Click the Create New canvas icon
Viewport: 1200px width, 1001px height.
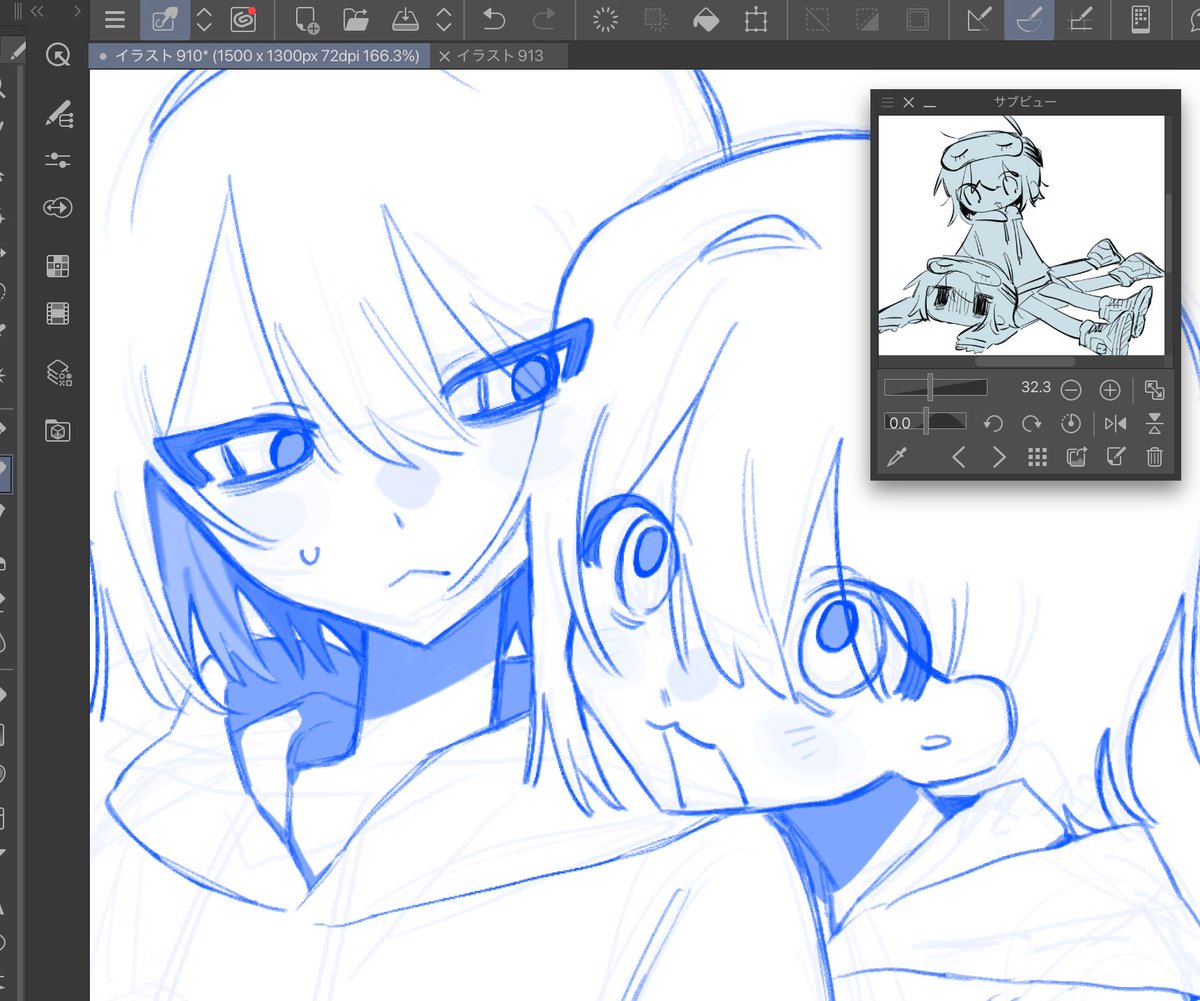307,20
